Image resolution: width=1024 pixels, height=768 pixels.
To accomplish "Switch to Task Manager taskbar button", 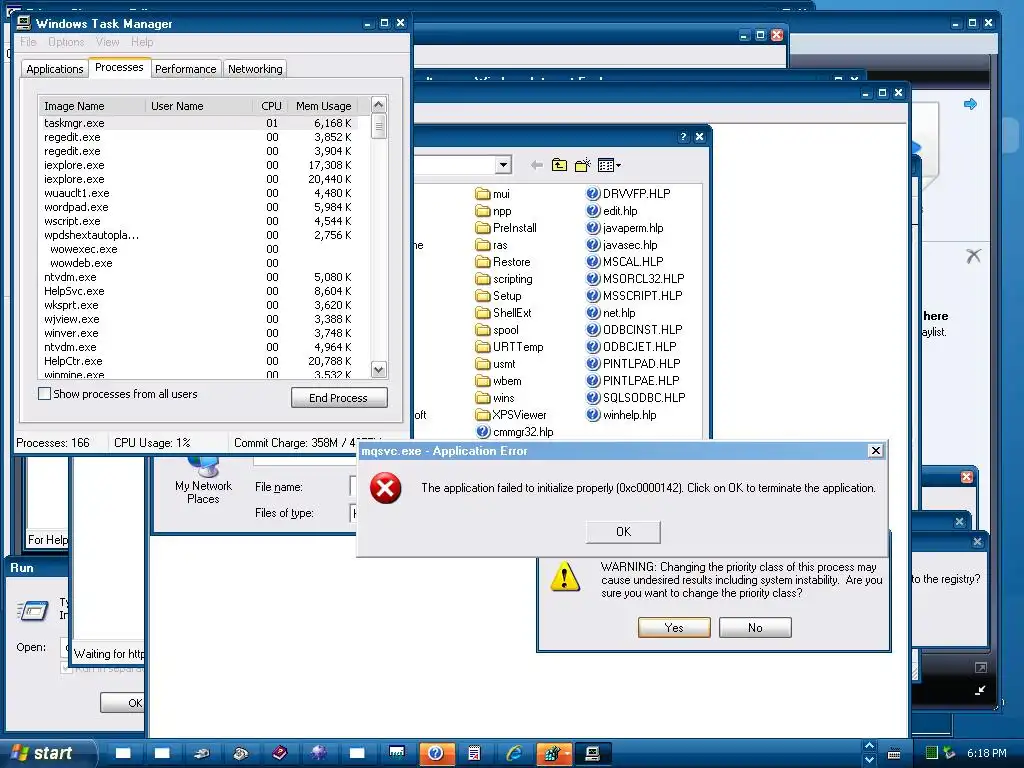I will (x=592, y=753).
